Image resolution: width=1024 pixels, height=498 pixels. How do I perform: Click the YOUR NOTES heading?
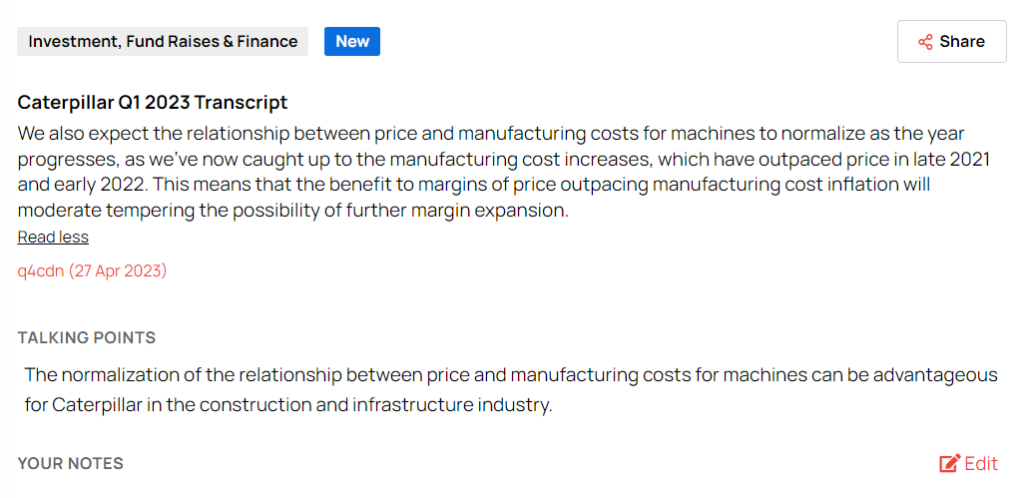tap(70, 463)
